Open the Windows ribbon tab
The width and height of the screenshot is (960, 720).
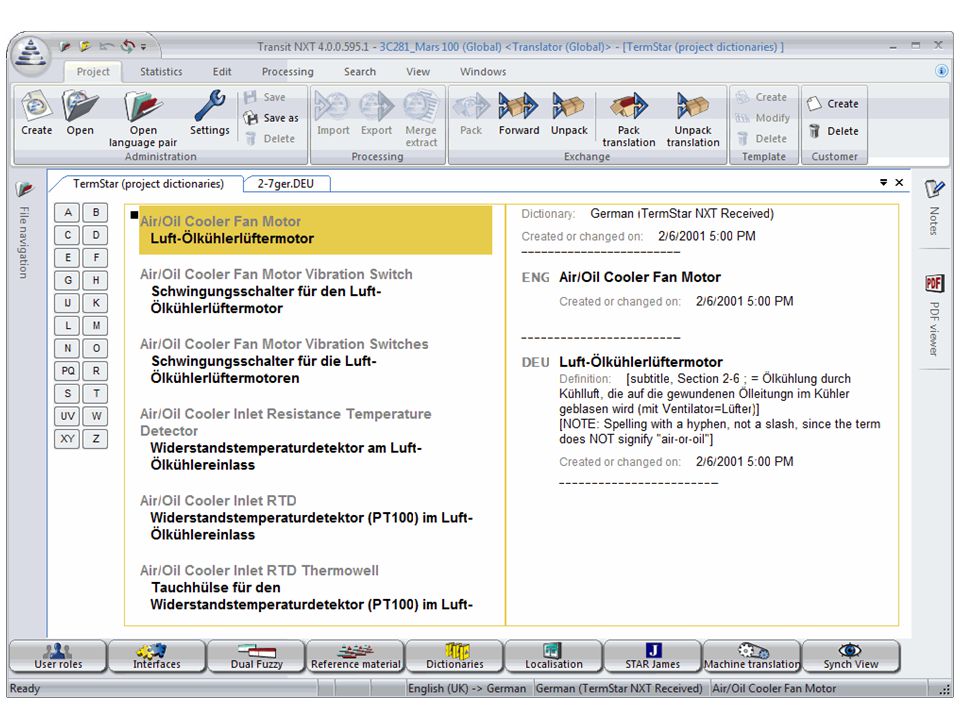(x=483, y=72)
